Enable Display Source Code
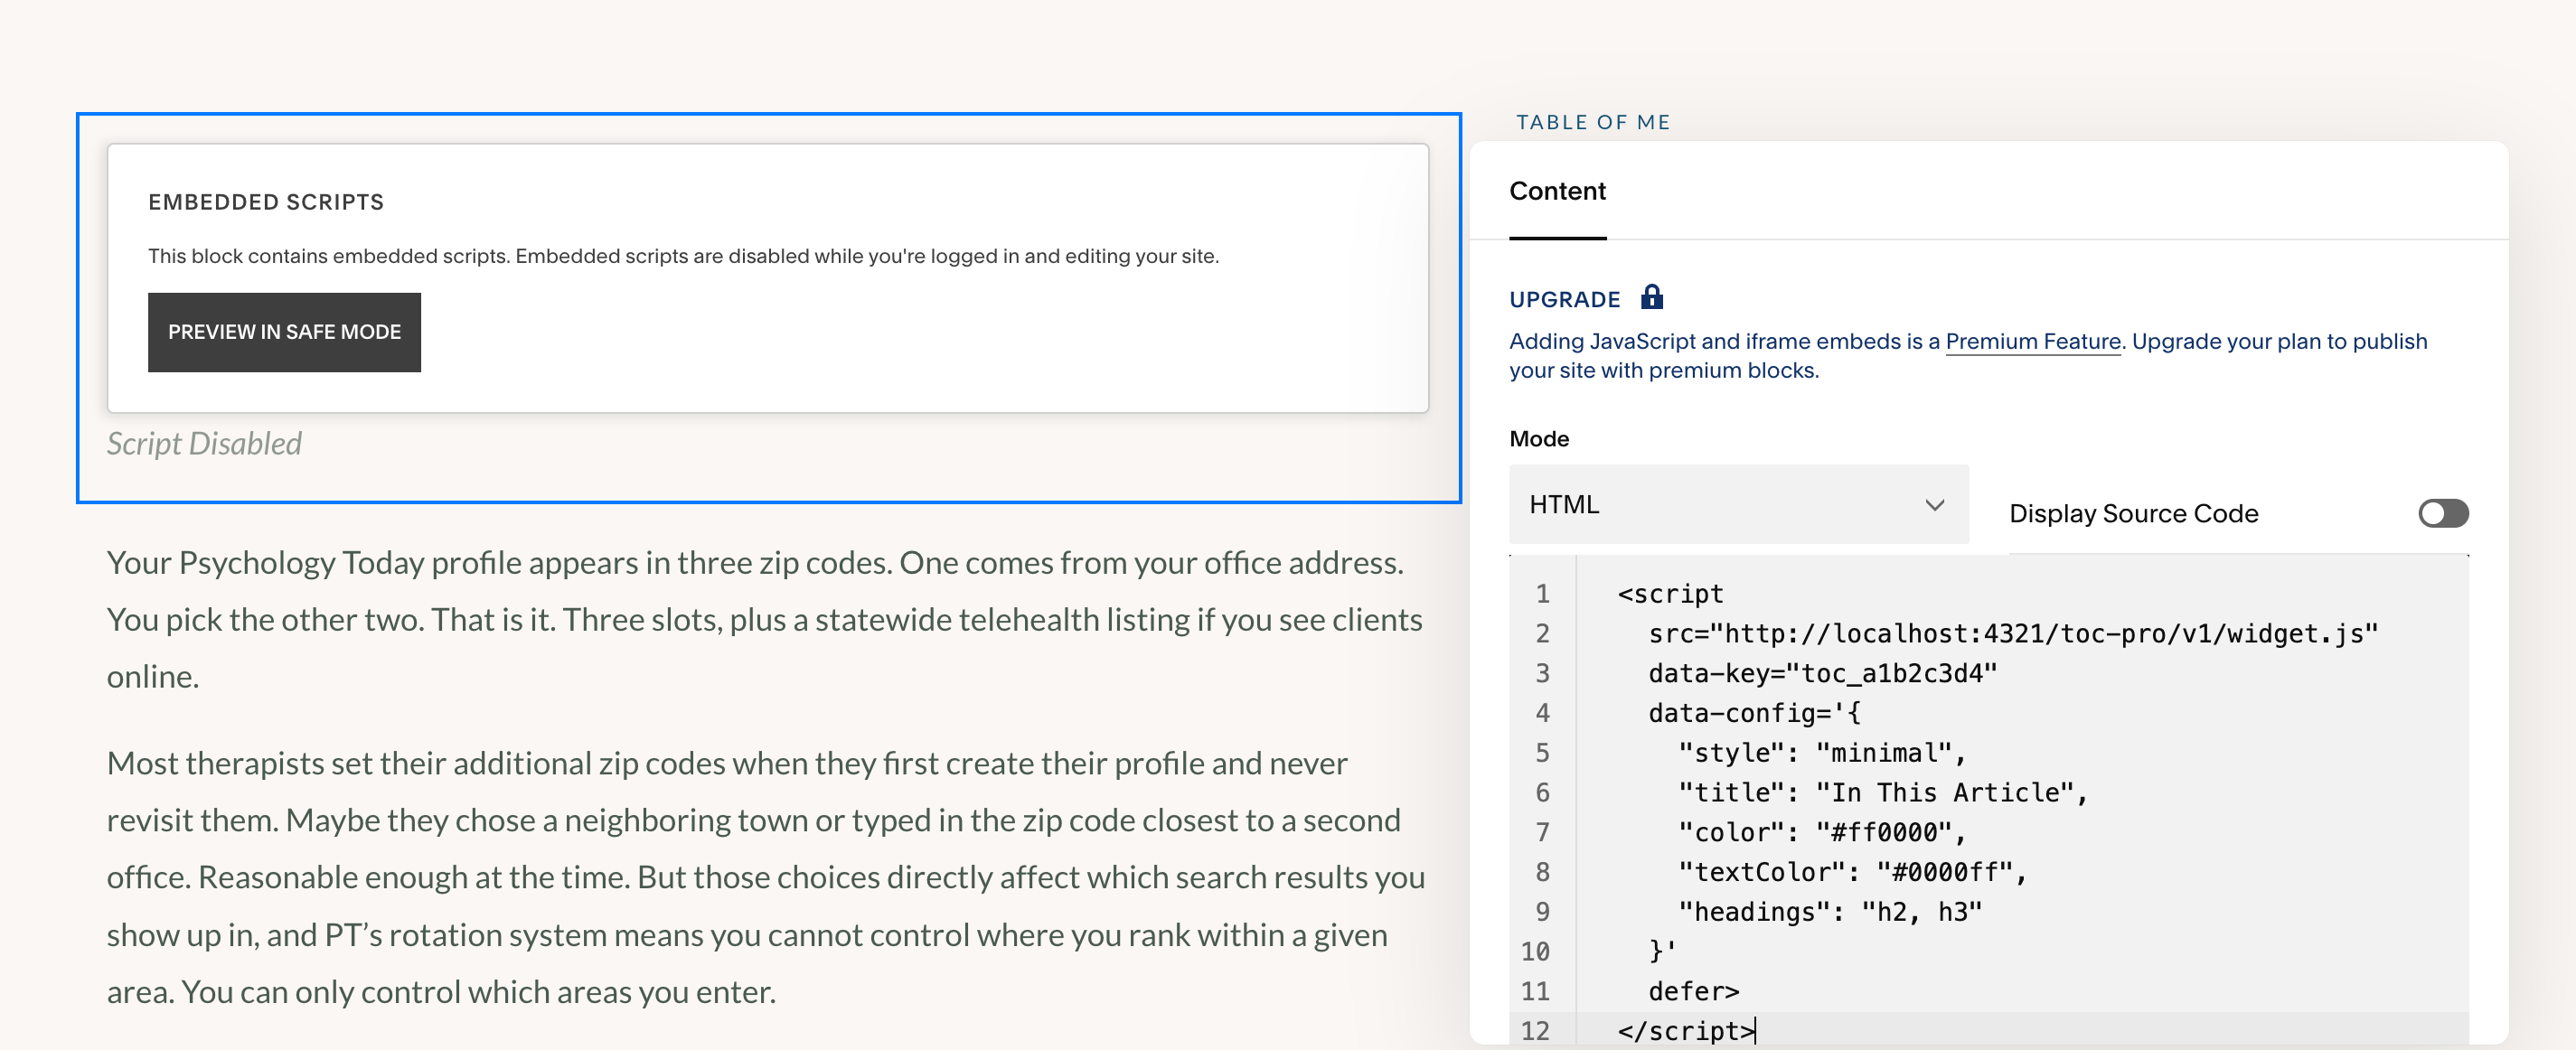 tap(2443, 513)
